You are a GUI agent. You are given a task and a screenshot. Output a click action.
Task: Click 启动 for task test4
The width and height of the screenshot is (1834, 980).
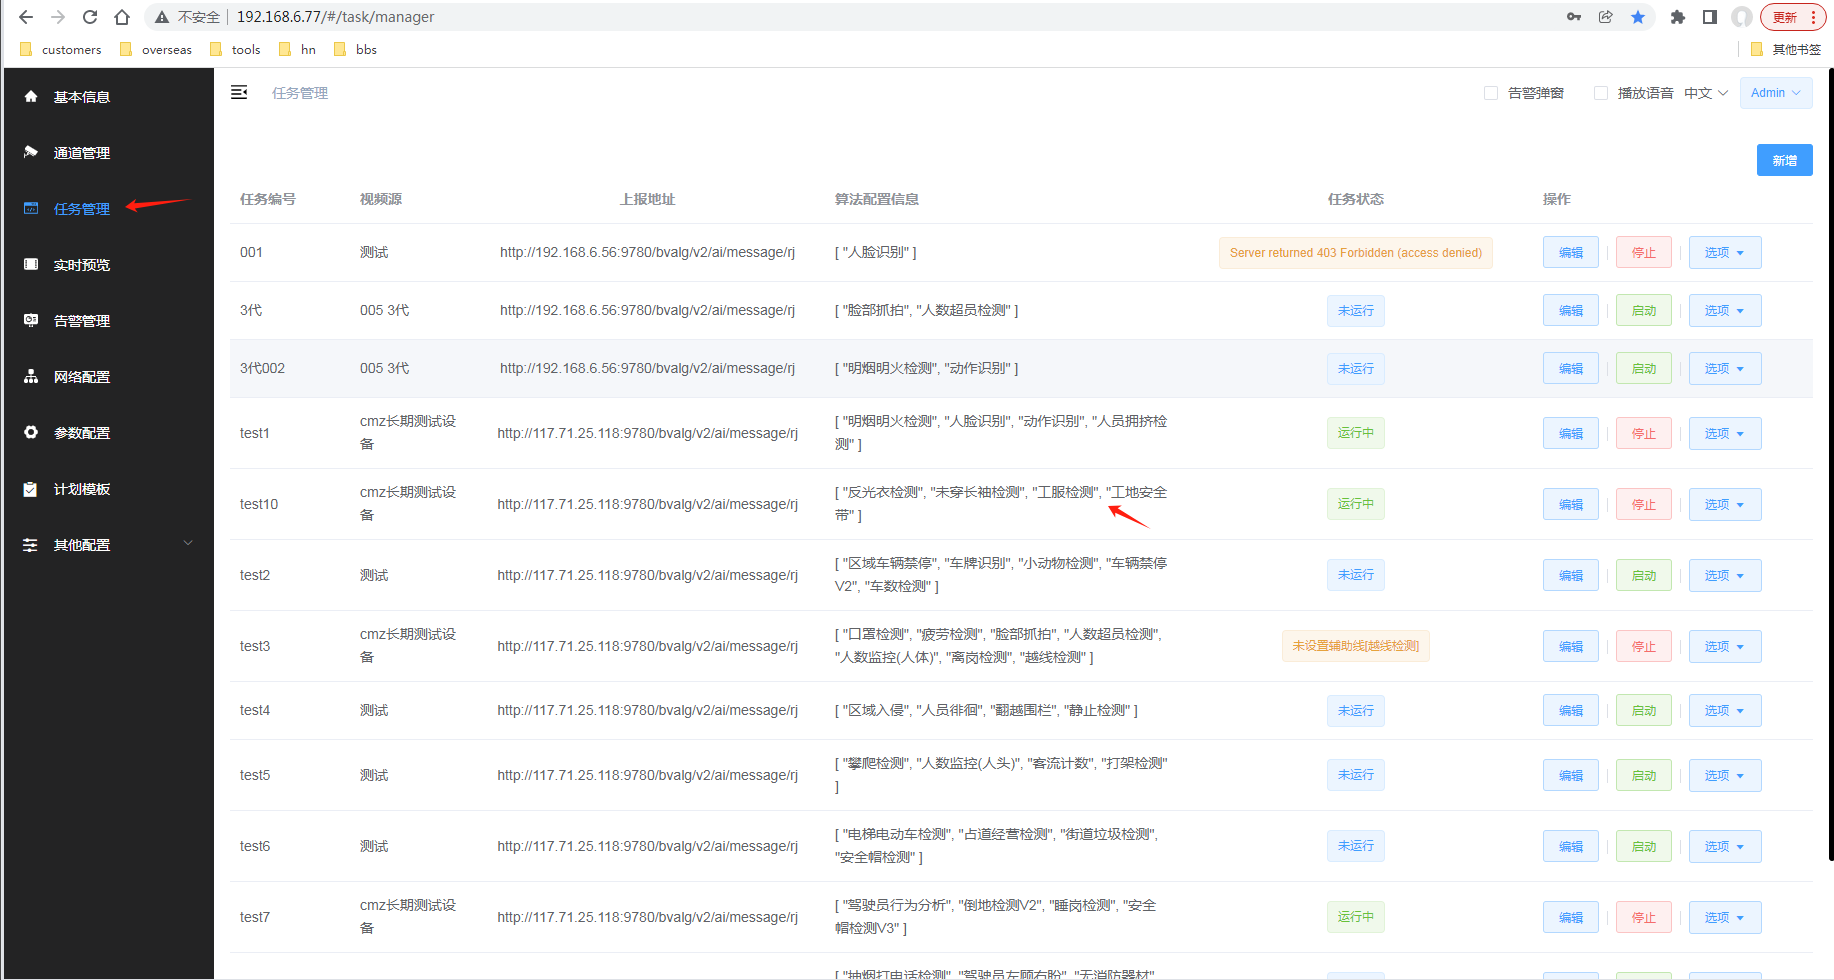point(1644,710)
